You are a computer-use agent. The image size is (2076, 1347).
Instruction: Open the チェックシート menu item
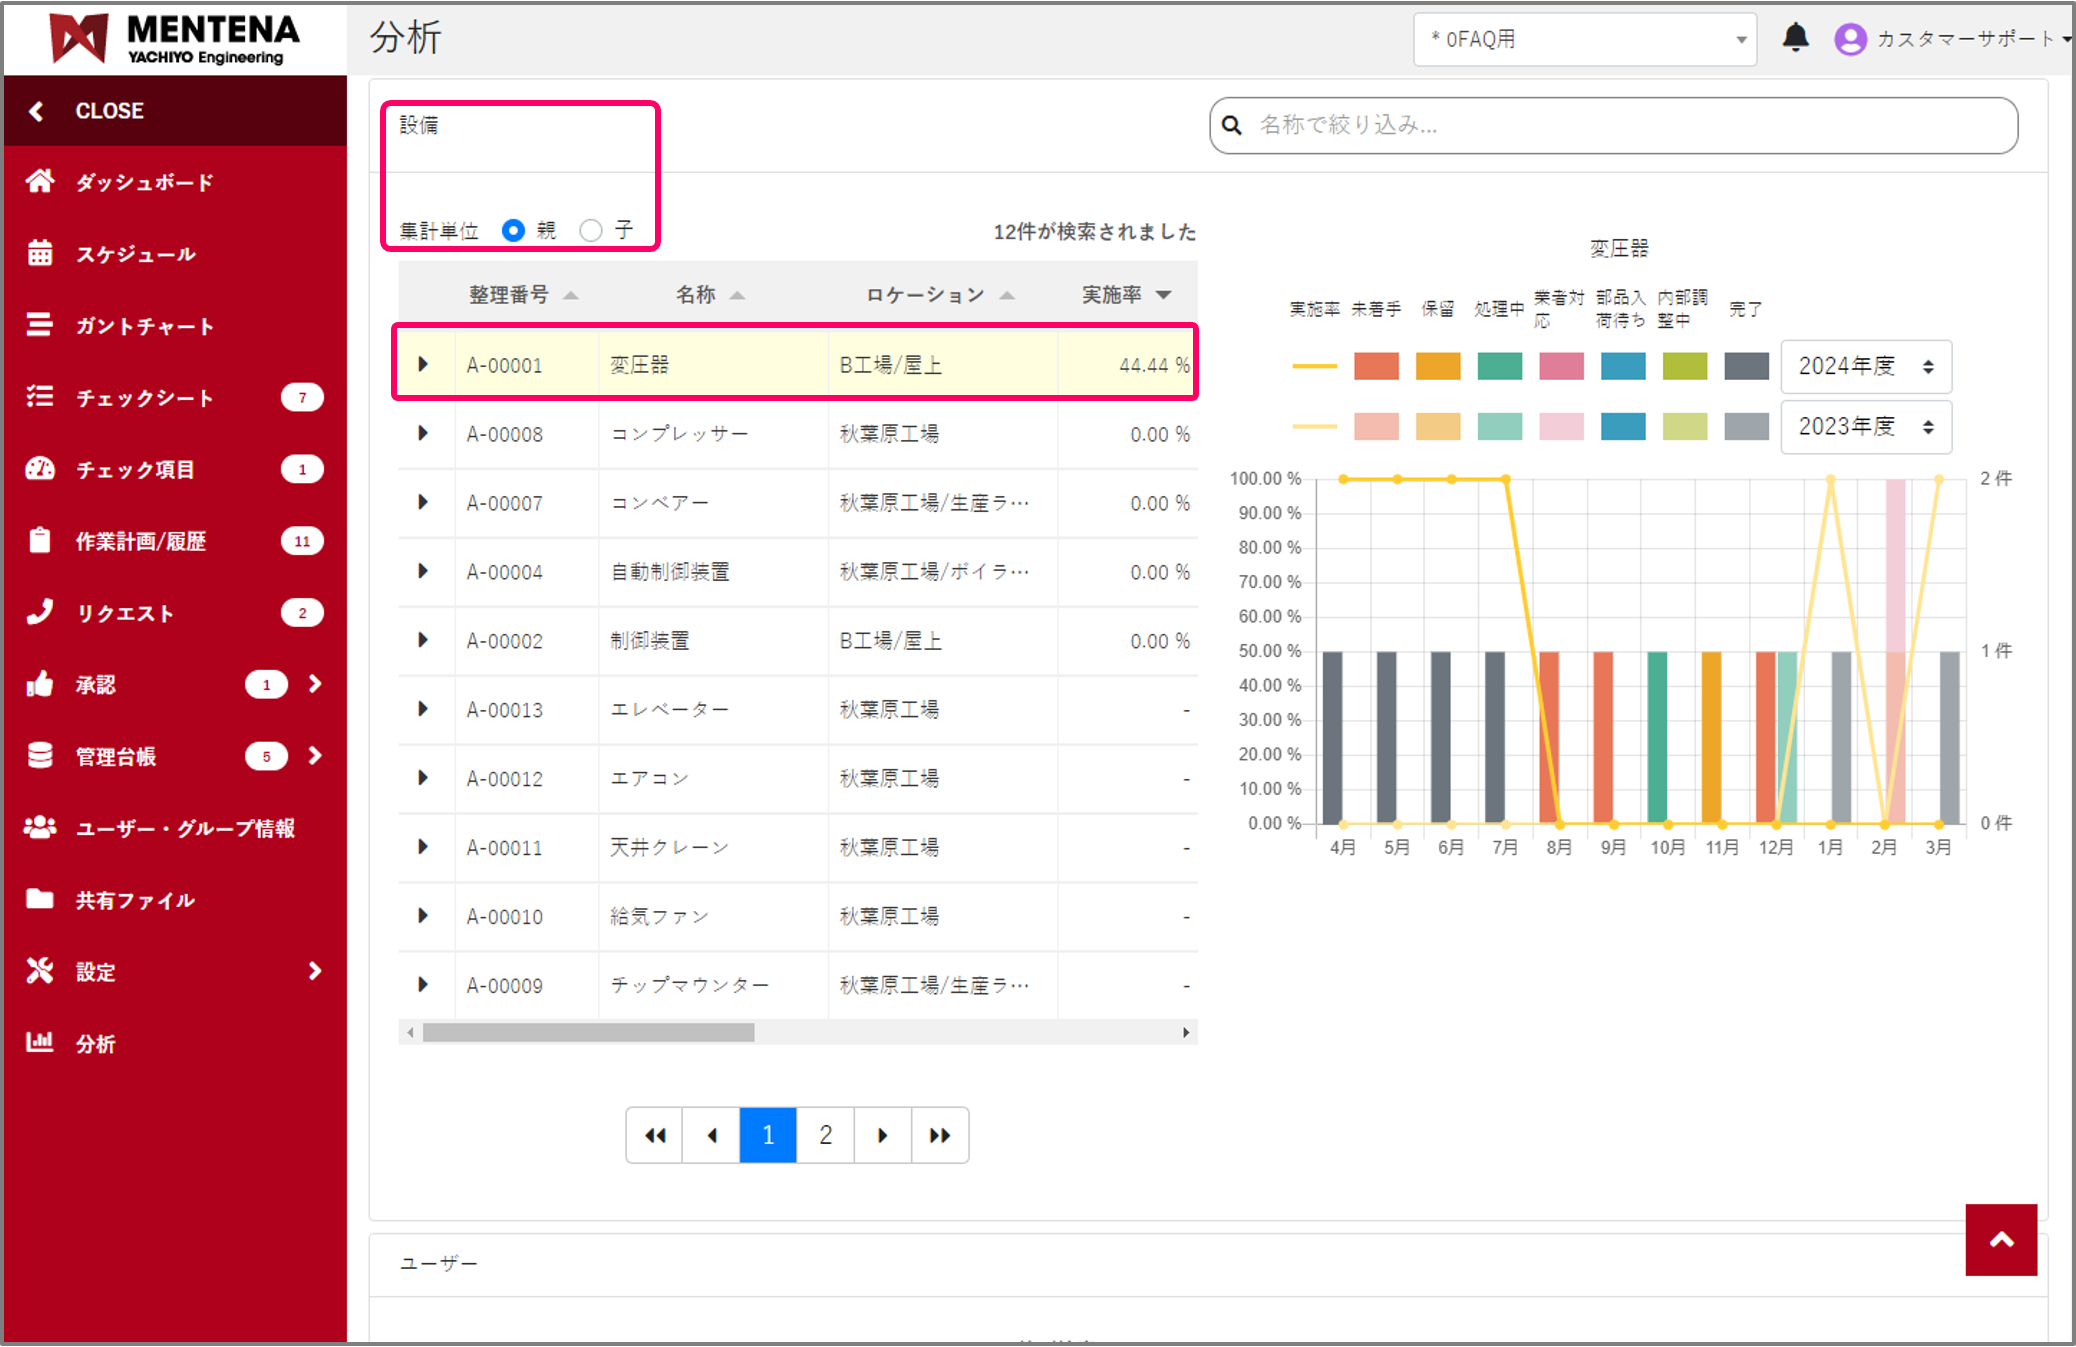point(145,398)
